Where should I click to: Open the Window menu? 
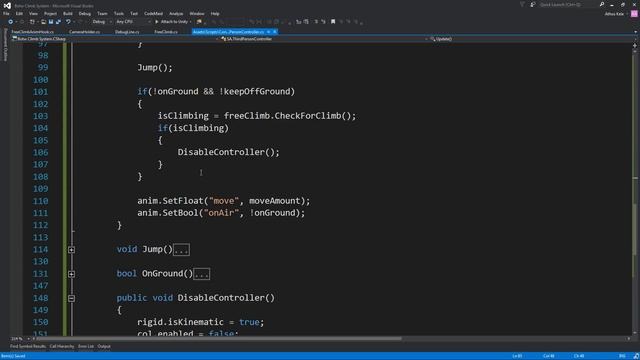coord(197,13)
